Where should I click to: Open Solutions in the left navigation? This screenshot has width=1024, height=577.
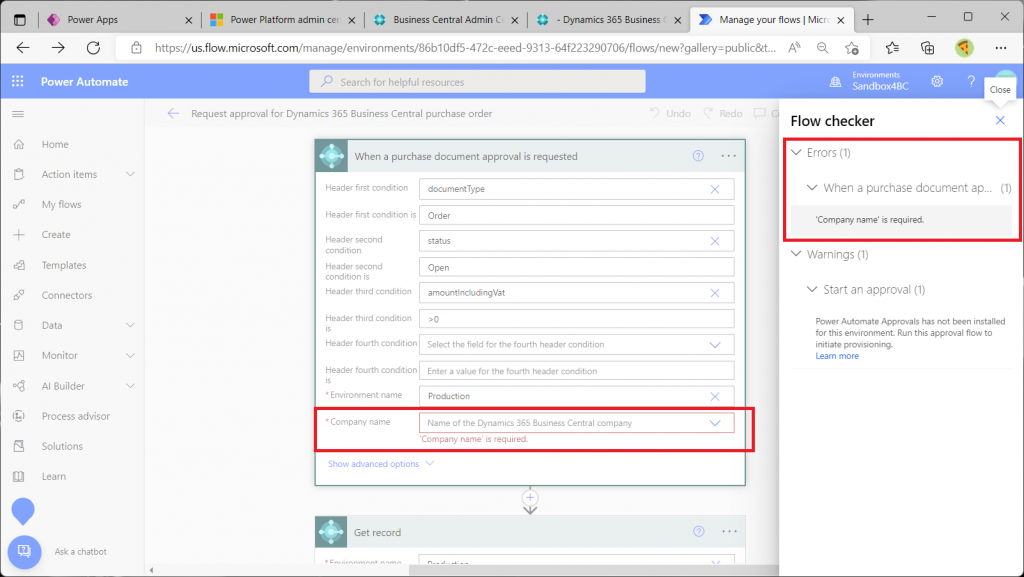point(62,446)
